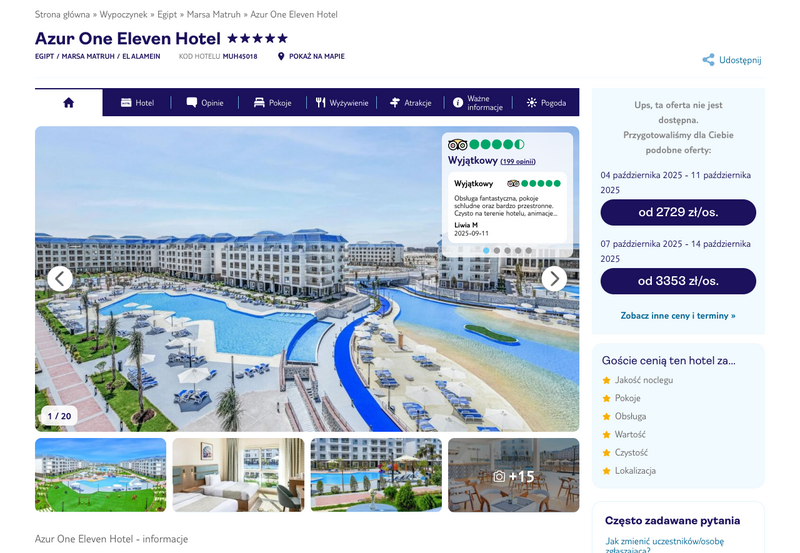The image size is (800, 553).
Task: Select the second review carousel dot
Action: 497,250
